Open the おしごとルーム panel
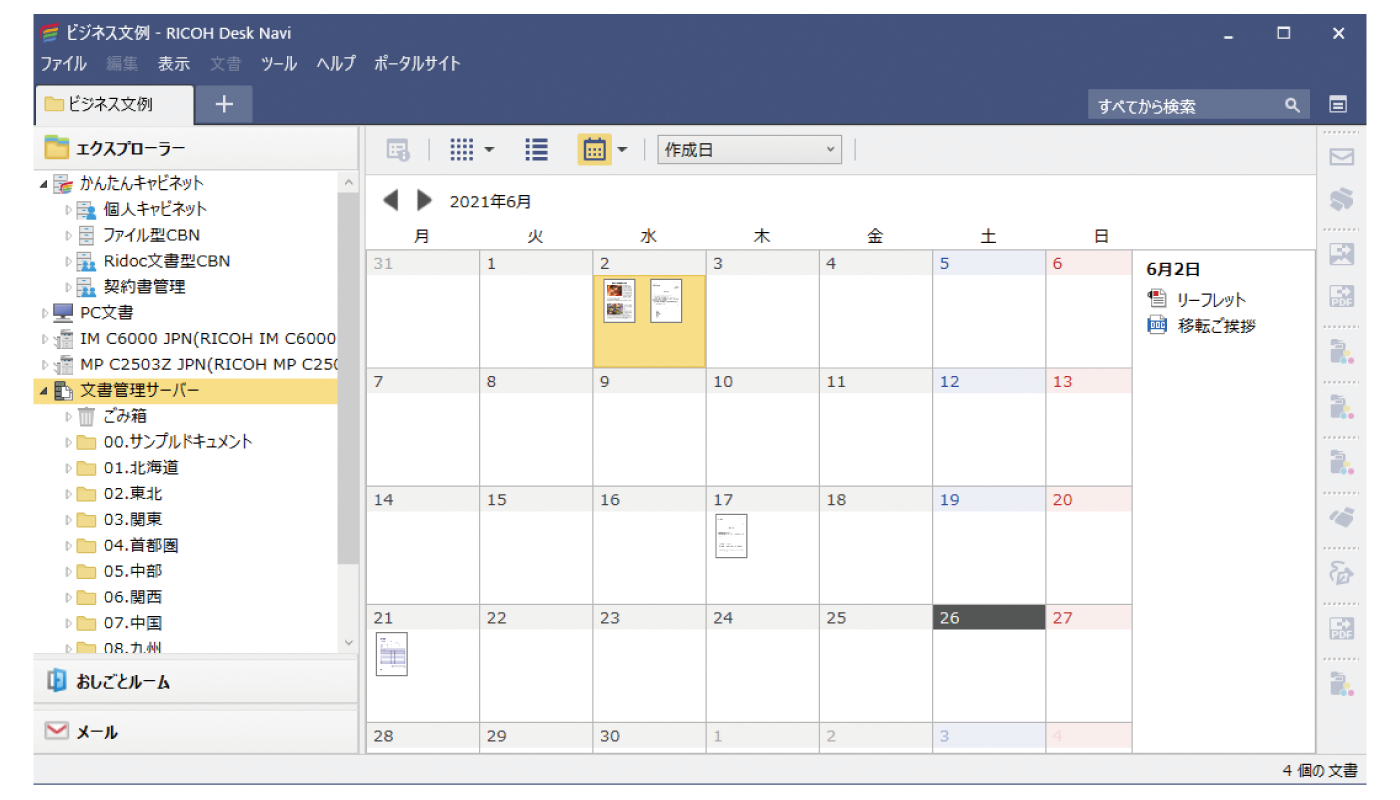Screen dimensions: 1400x800 point(122,682)
